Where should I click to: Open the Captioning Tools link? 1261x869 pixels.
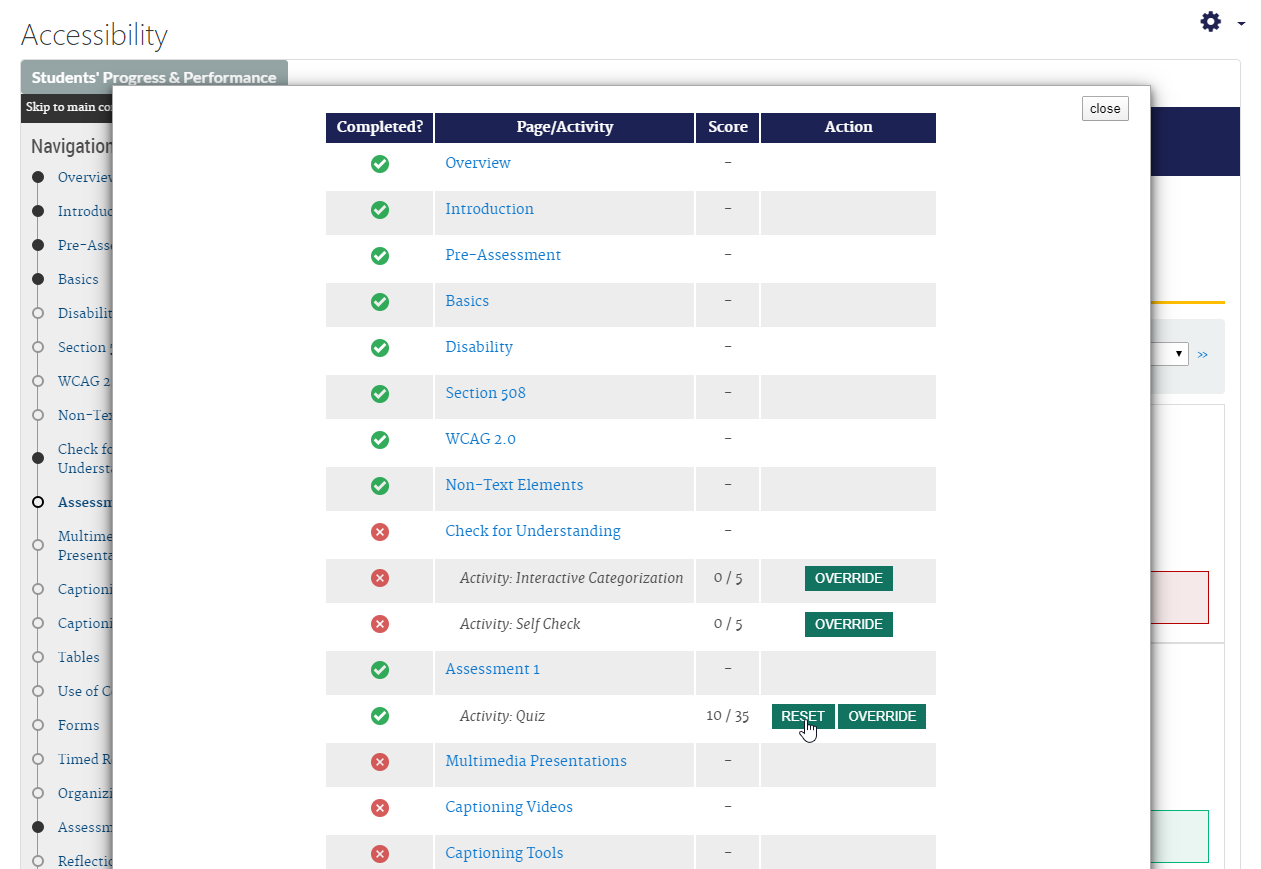tap(504, 853)
